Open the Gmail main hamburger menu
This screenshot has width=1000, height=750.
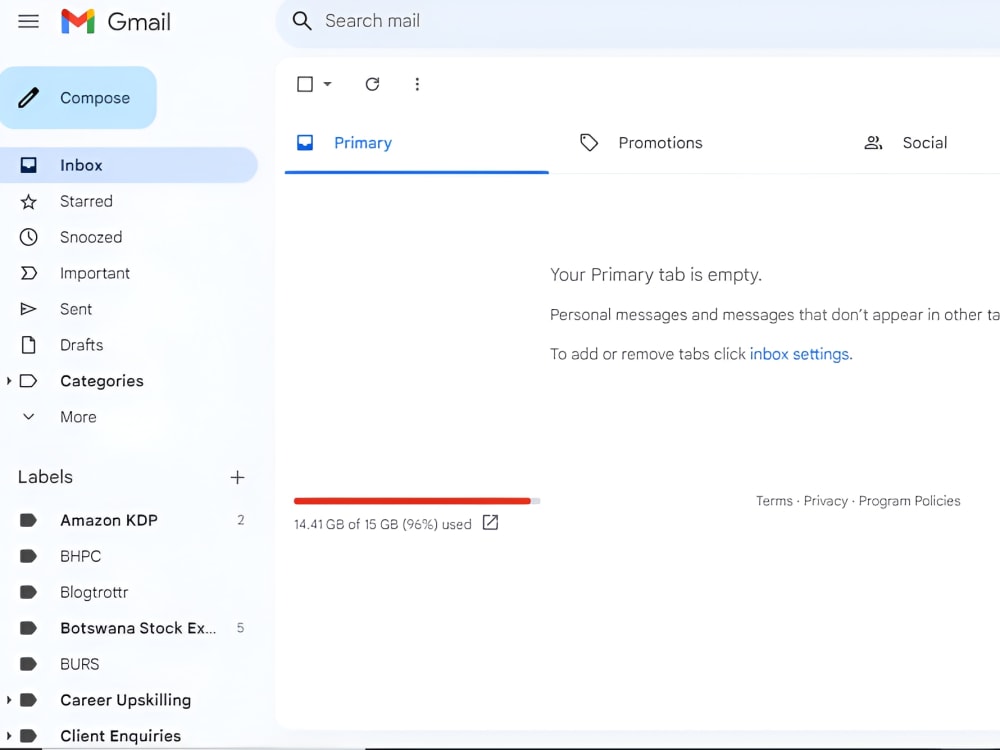(x=28, y=20)
